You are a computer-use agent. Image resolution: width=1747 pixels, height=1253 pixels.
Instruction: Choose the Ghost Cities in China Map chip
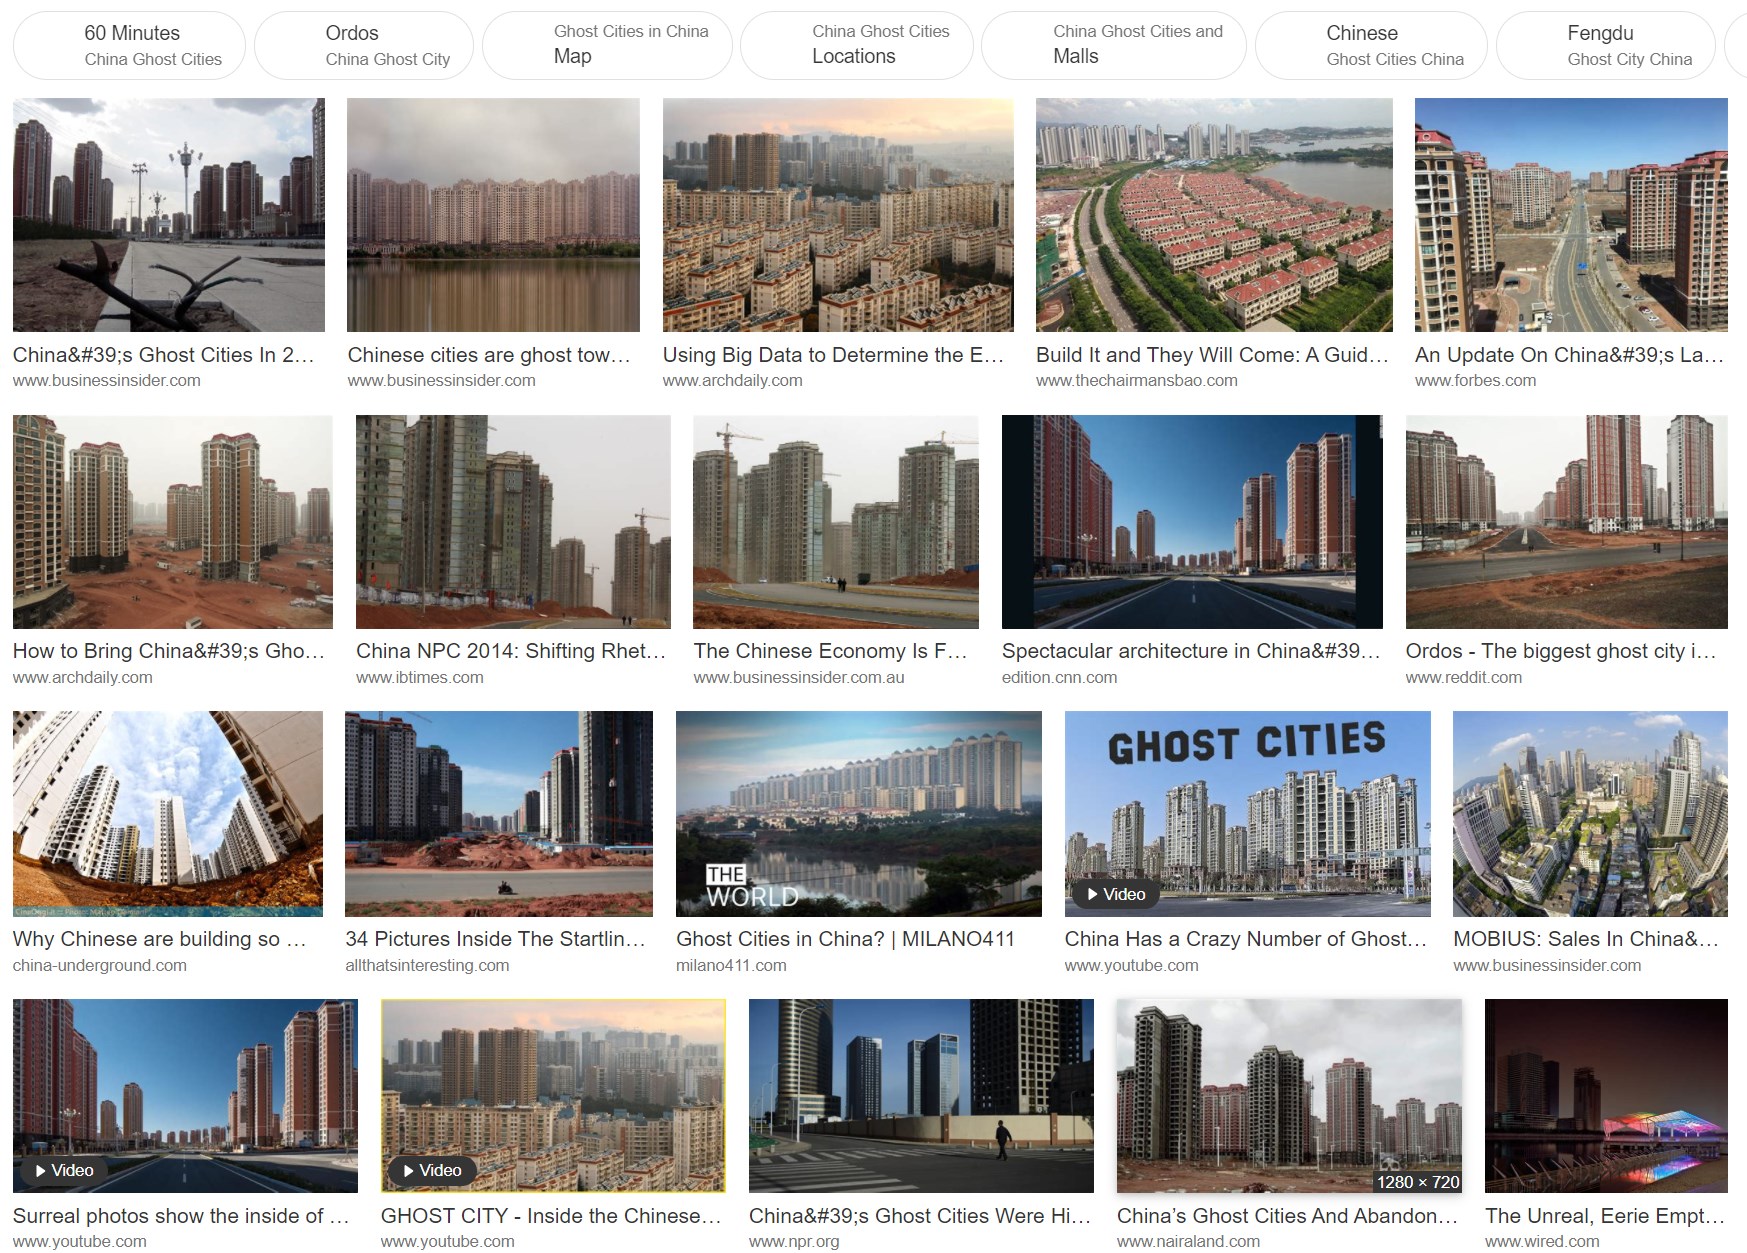click(607, 46)
